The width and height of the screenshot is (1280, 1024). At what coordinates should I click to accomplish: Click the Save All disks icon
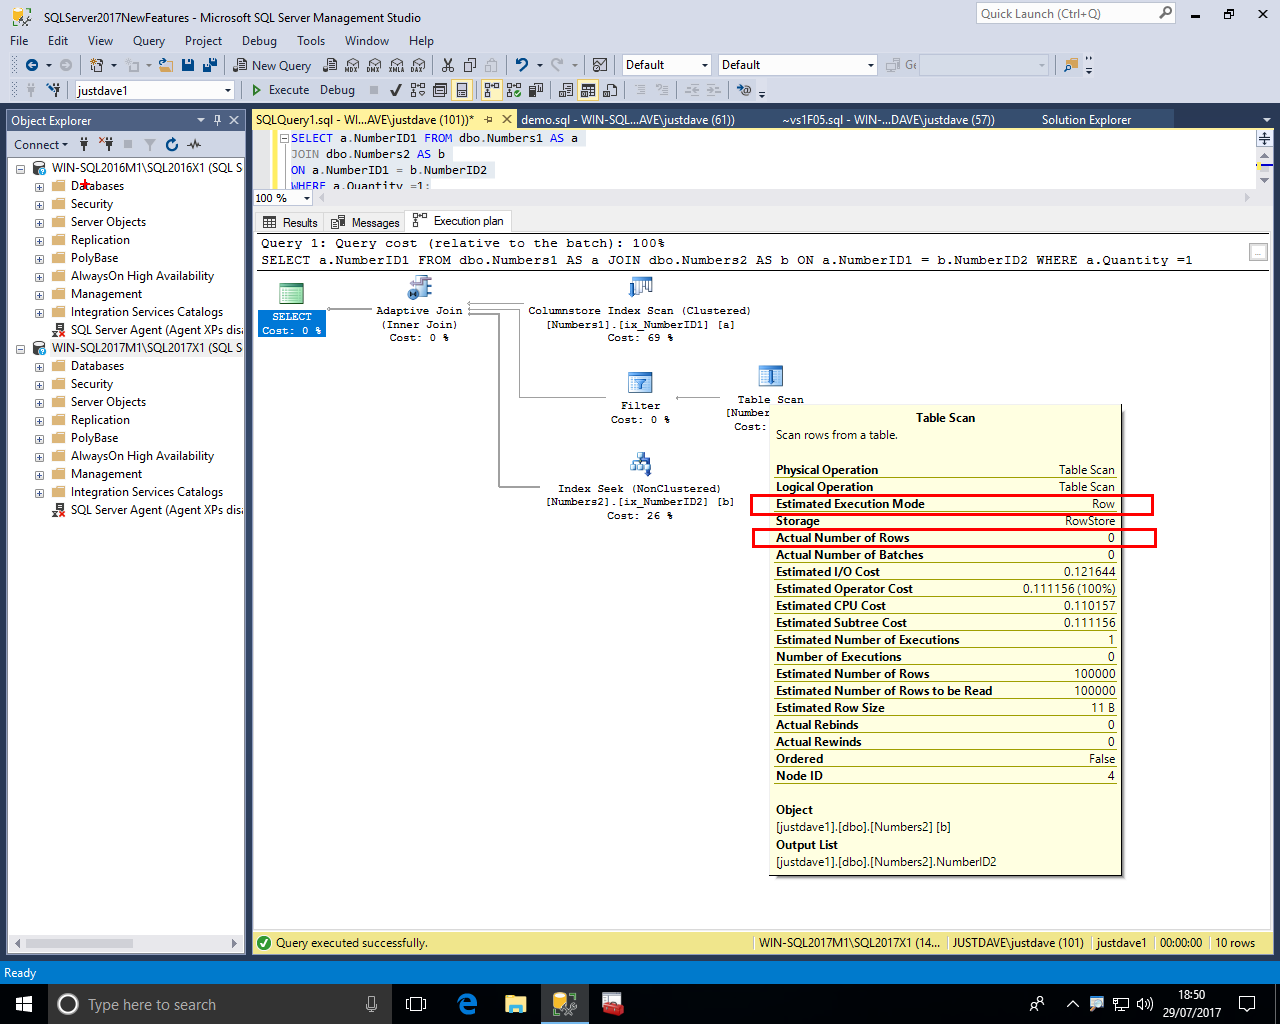pyautogui.click(x=210, y=65)
